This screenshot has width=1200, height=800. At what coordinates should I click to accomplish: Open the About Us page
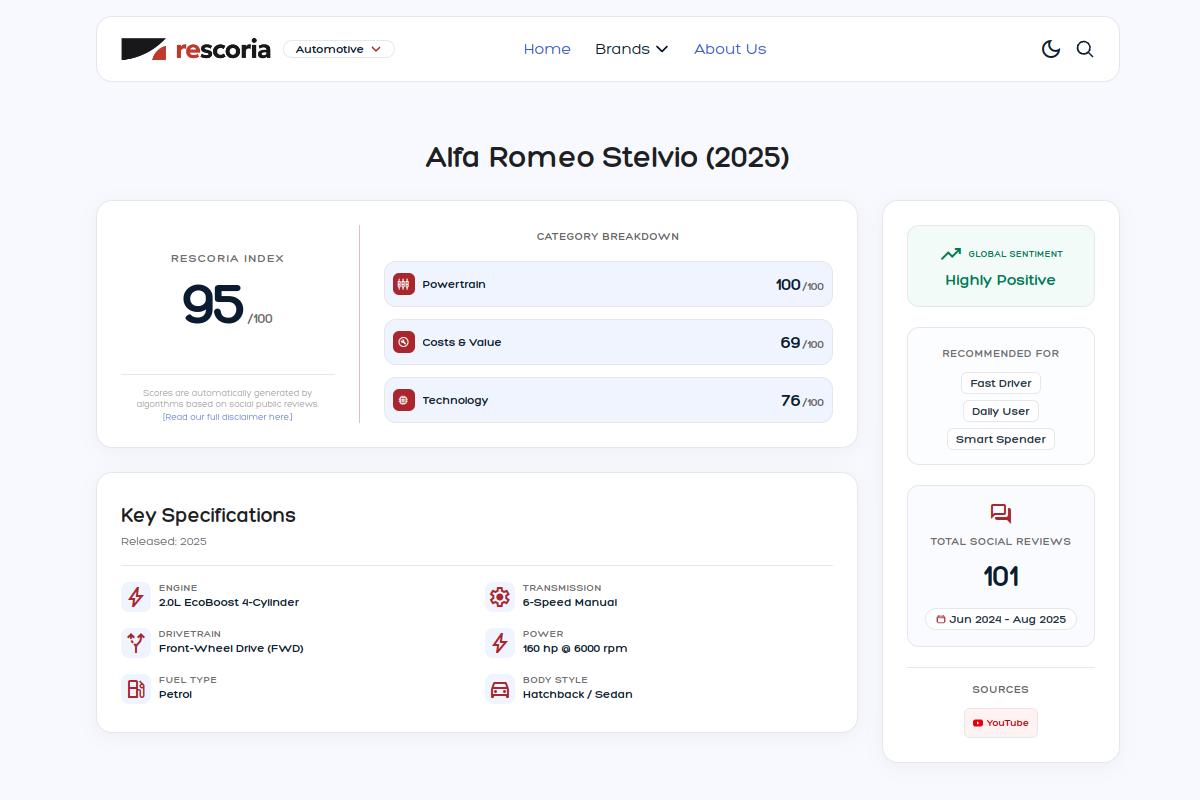coord(730,49)
